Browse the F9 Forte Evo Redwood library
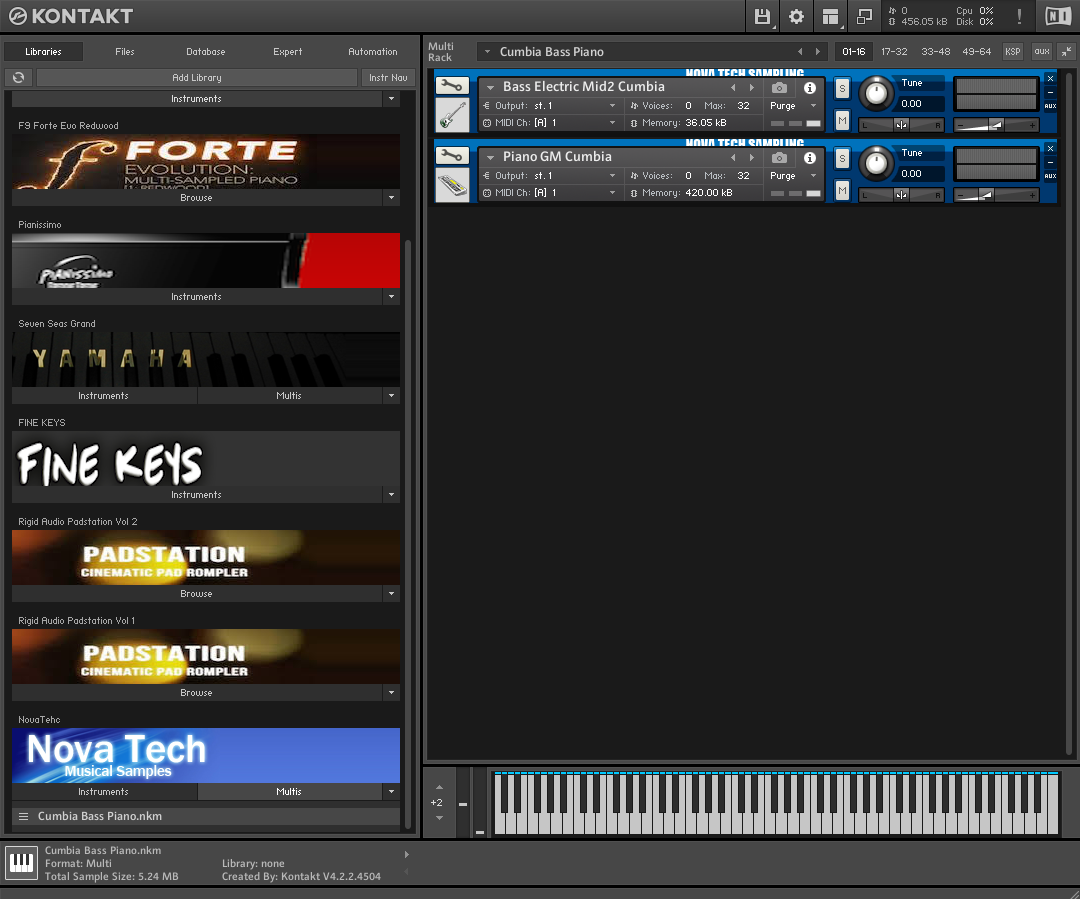This screenshot has height=899, width=1080. [196, 198]
